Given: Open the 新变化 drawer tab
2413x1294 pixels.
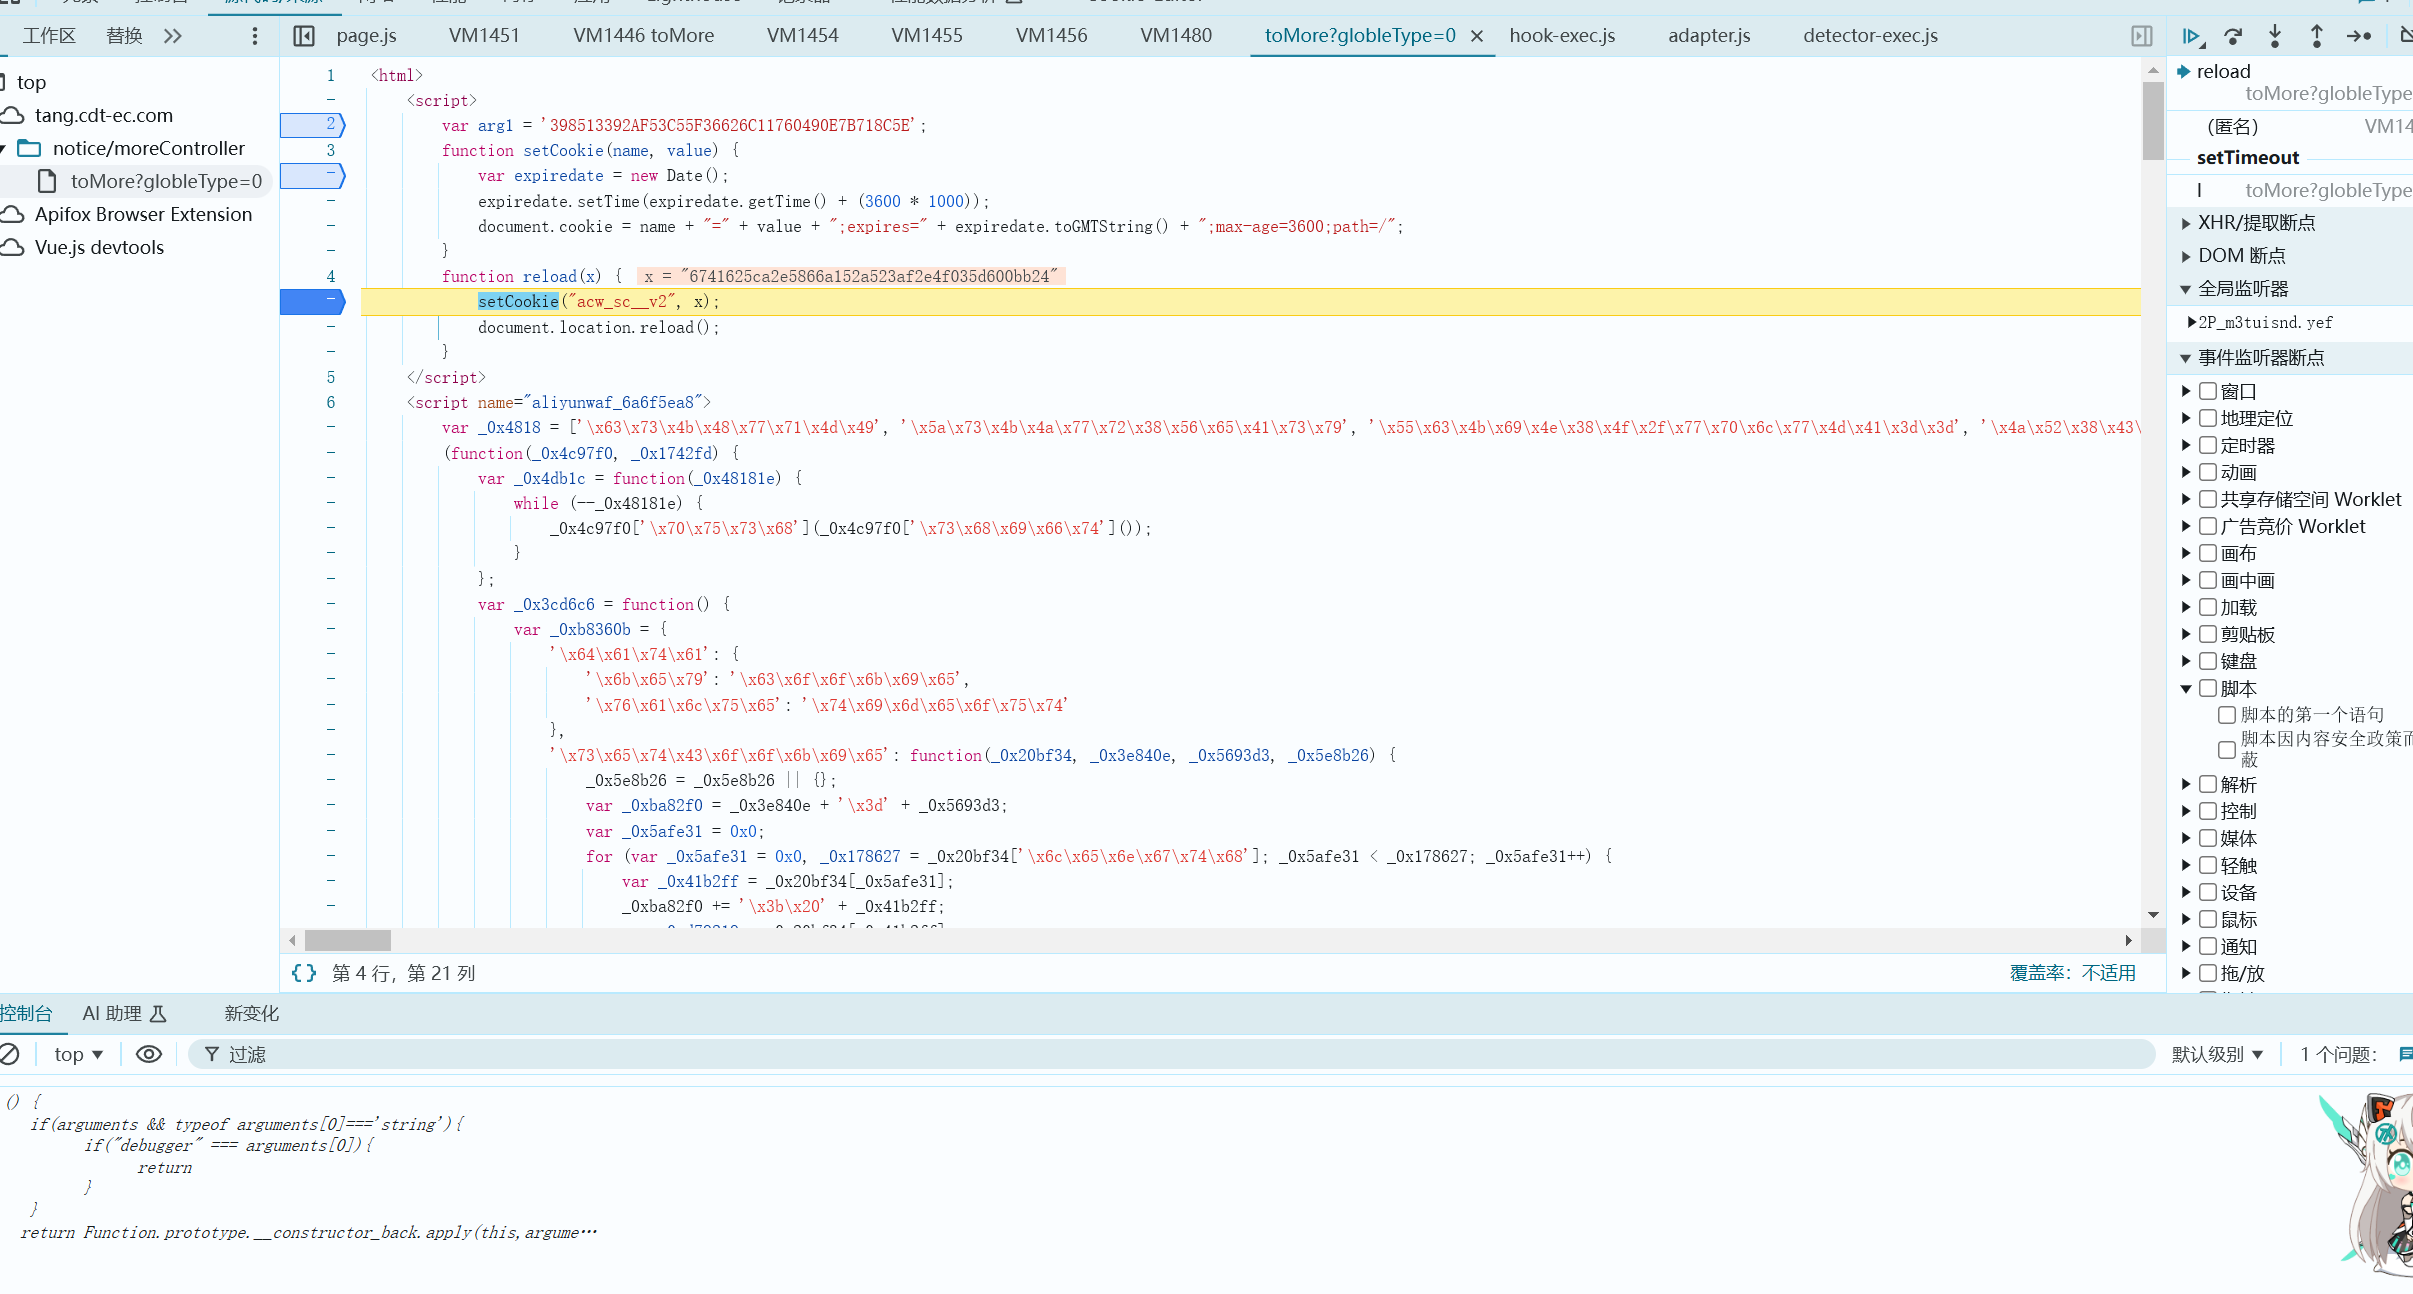Looking at the screenshot, I should 252,1014.
